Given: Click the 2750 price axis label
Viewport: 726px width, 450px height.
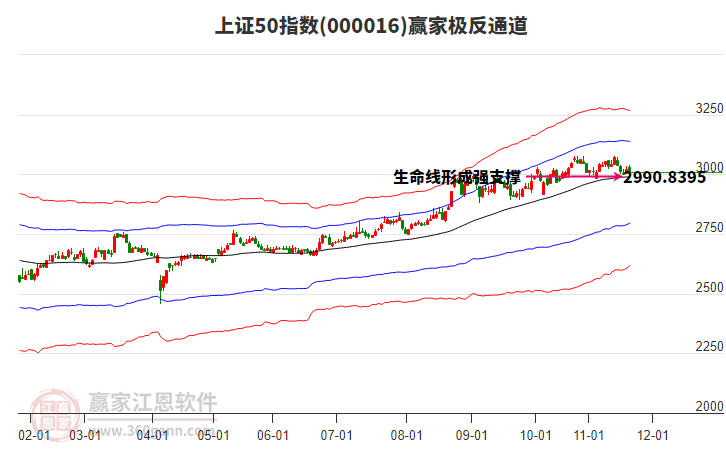Looking at the screenshot, I should 709,228.
